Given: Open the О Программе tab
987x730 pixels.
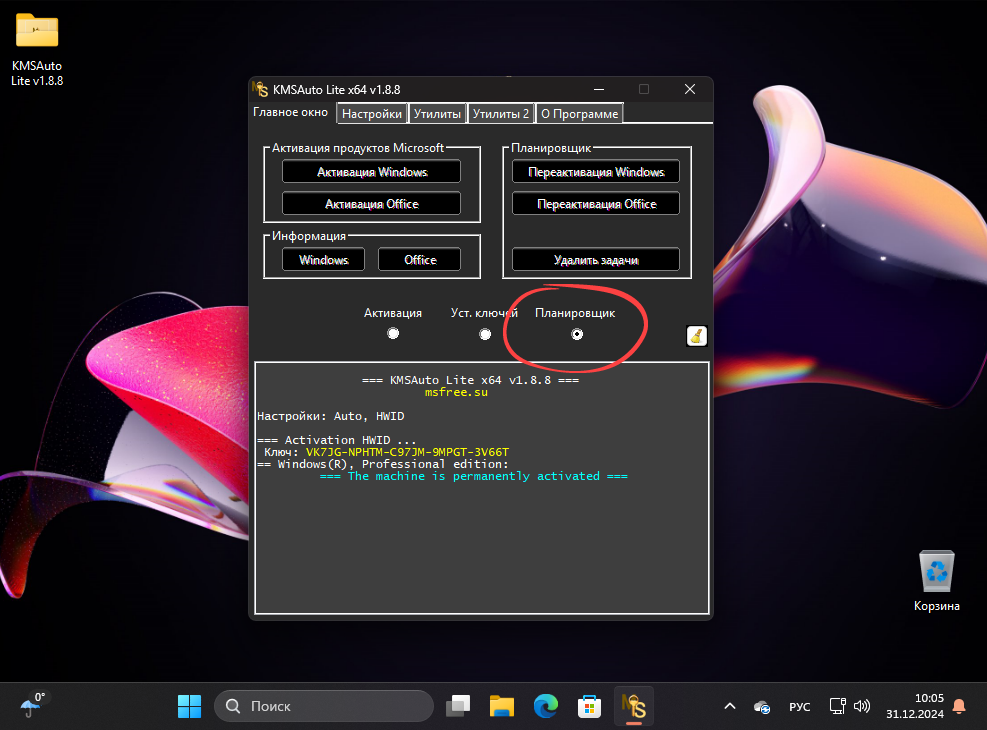Looking at the screenshot, I should click(580, 114).
